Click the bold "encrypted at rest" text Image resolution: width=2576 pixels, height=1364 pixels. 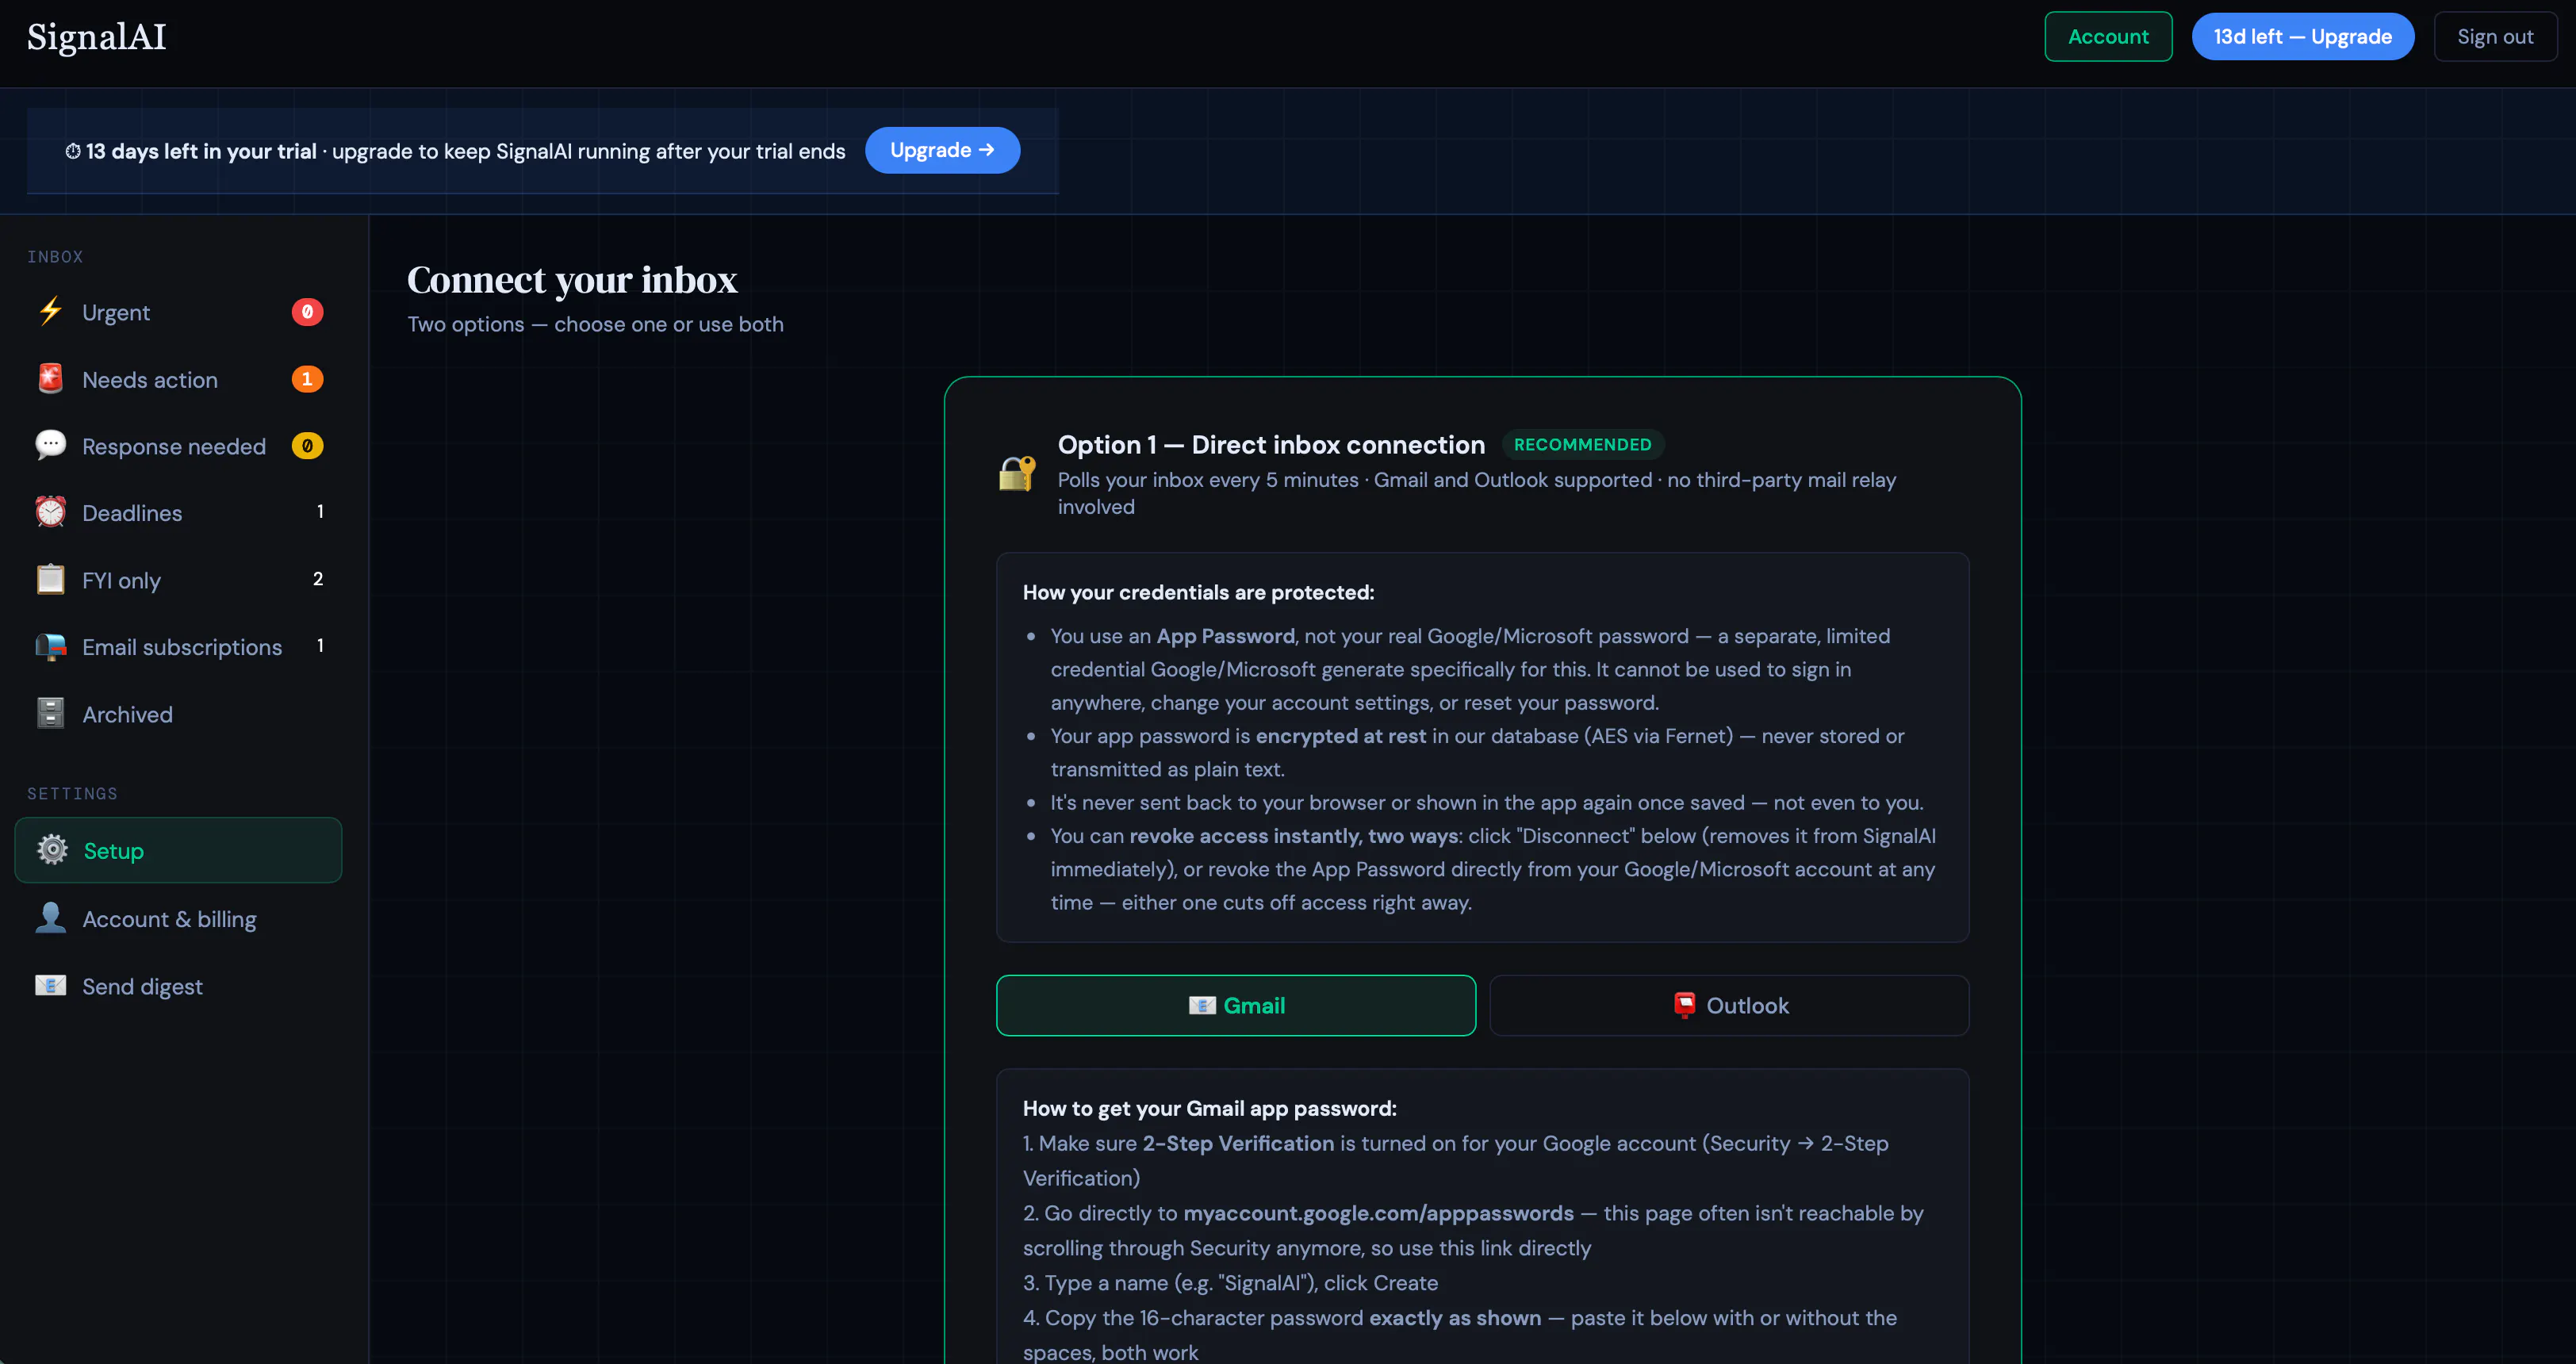1340,736
